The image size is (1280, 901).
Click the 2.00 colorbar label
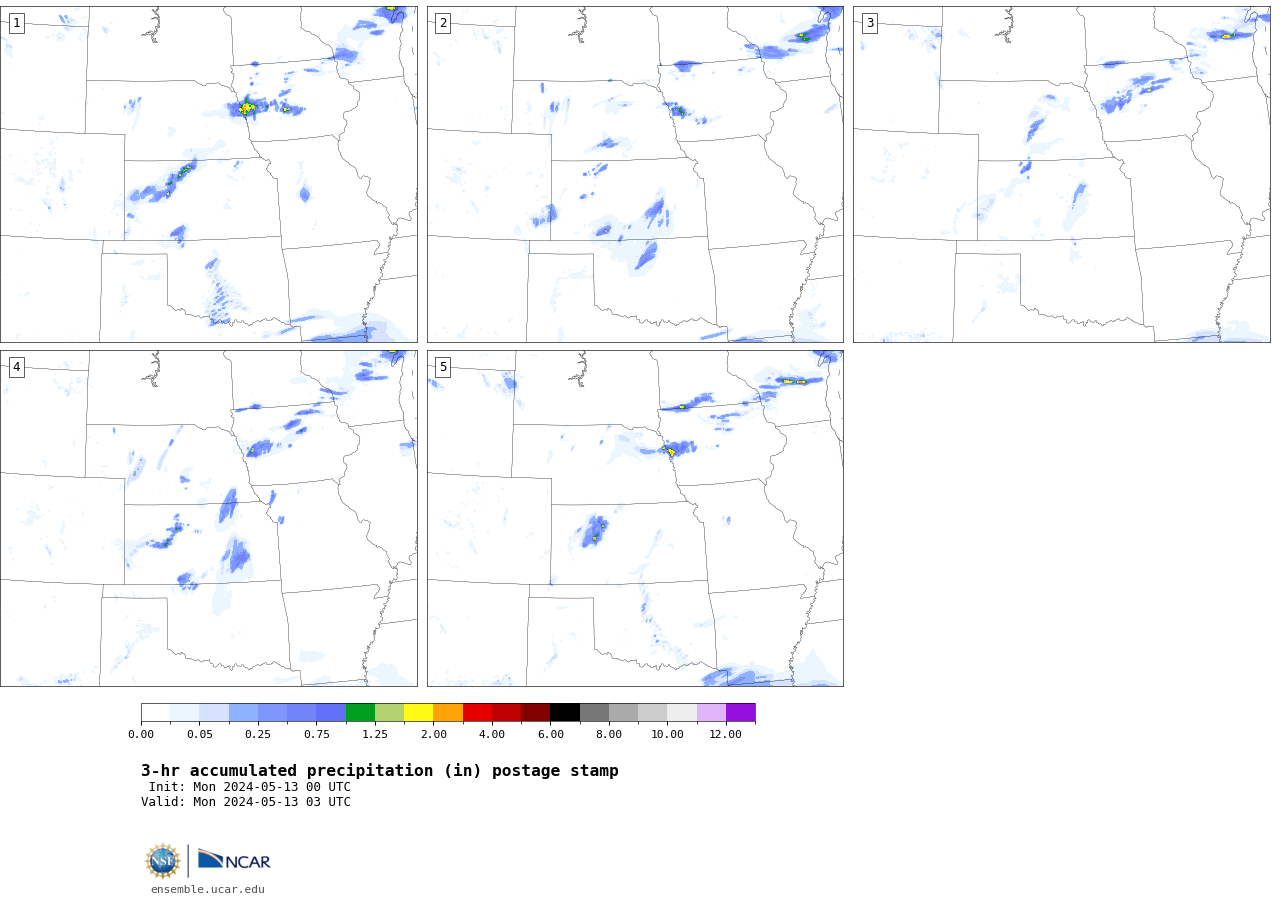click(x=433, y=734)
